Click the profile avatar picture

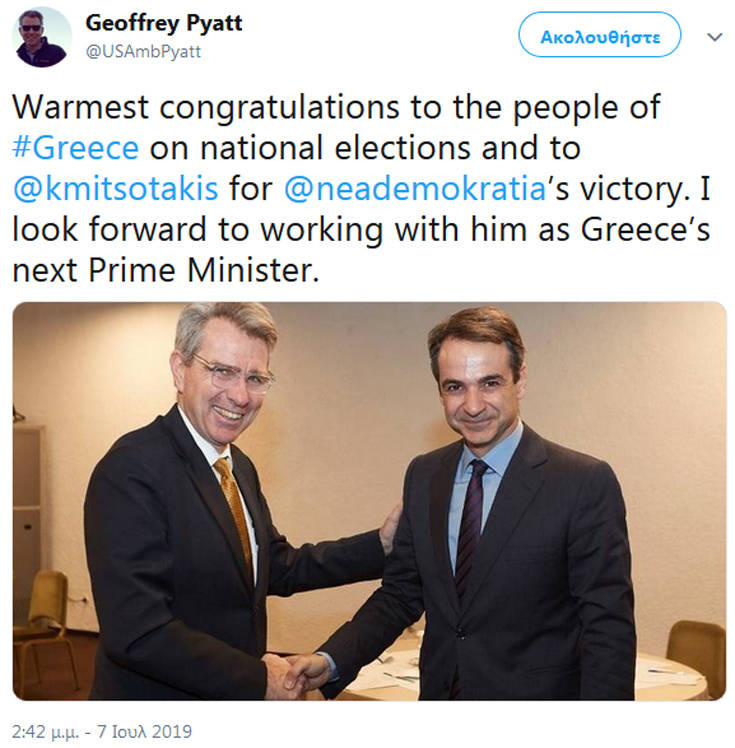41,37
